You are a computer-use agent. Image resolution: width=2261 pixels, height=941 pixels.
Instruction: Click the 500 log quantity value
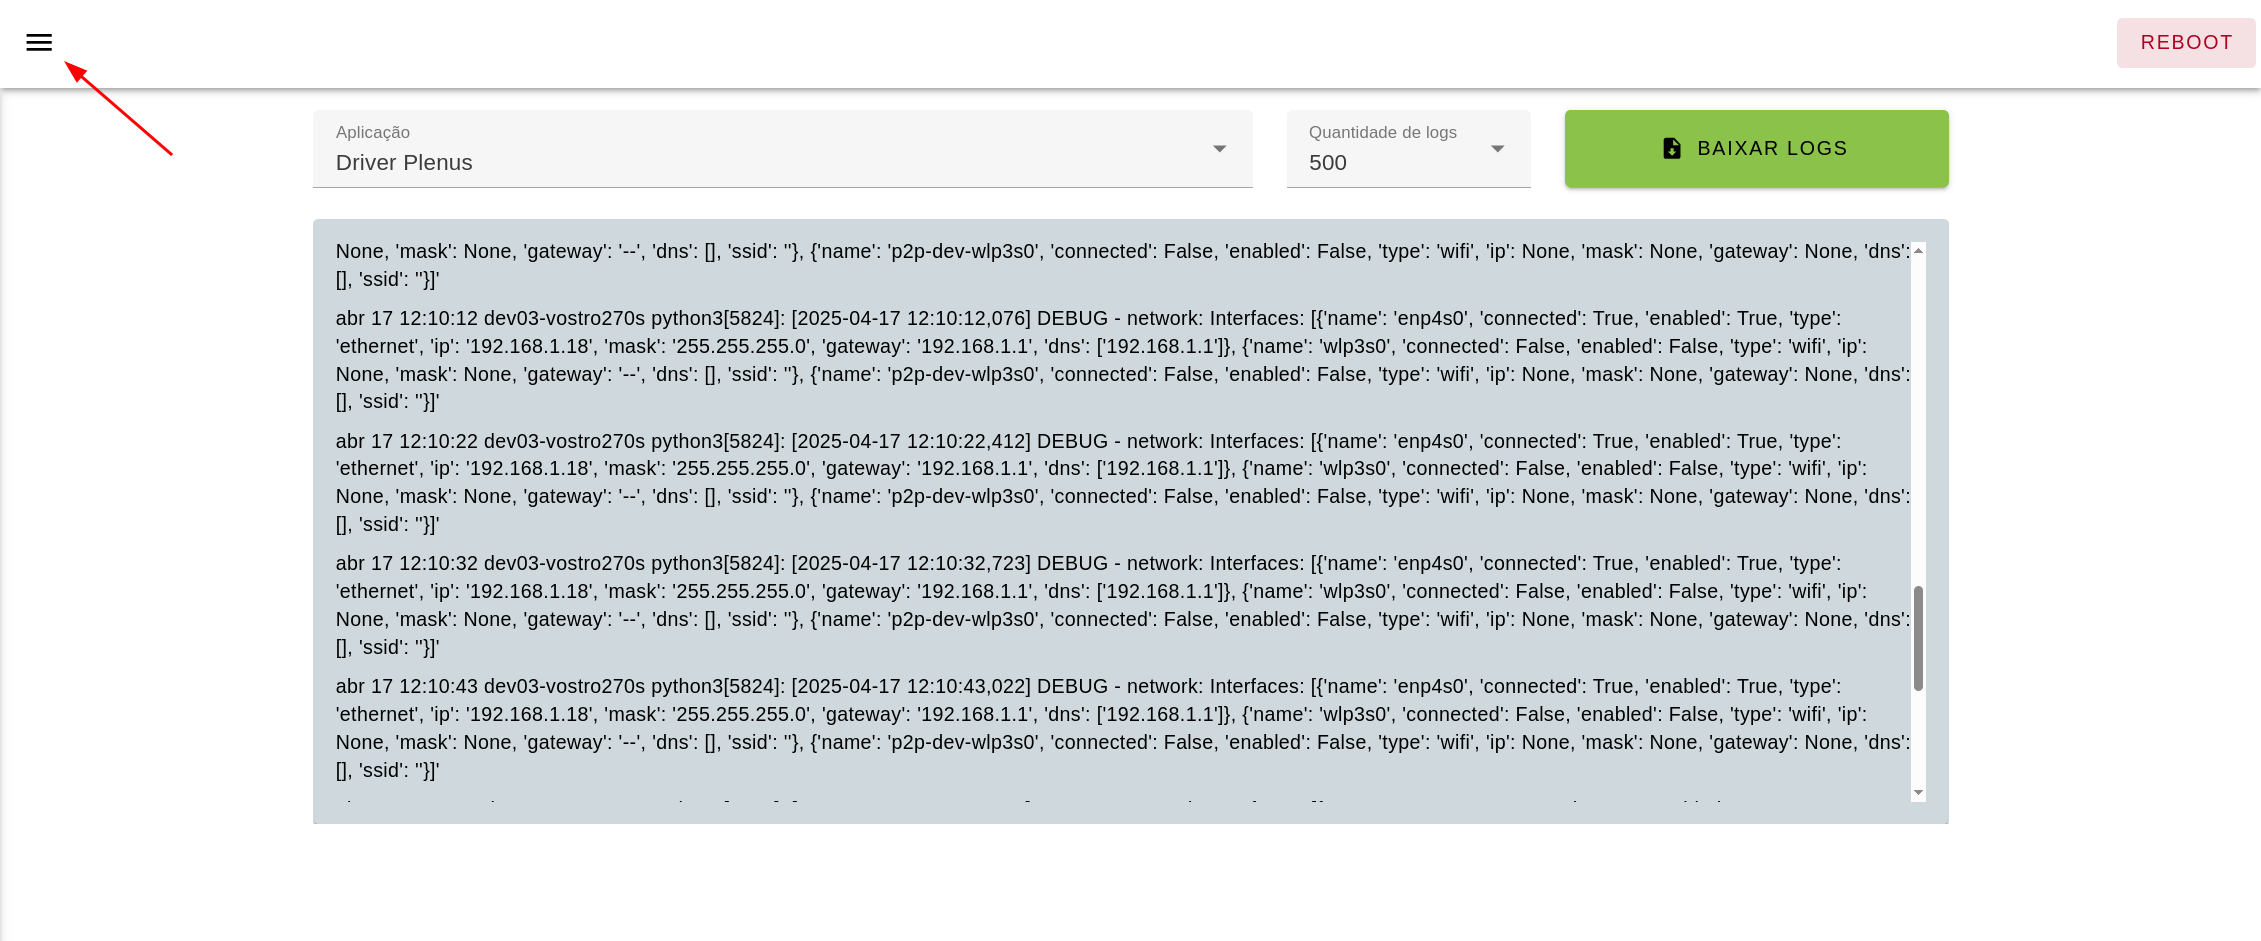click(x=1328, y=163)
